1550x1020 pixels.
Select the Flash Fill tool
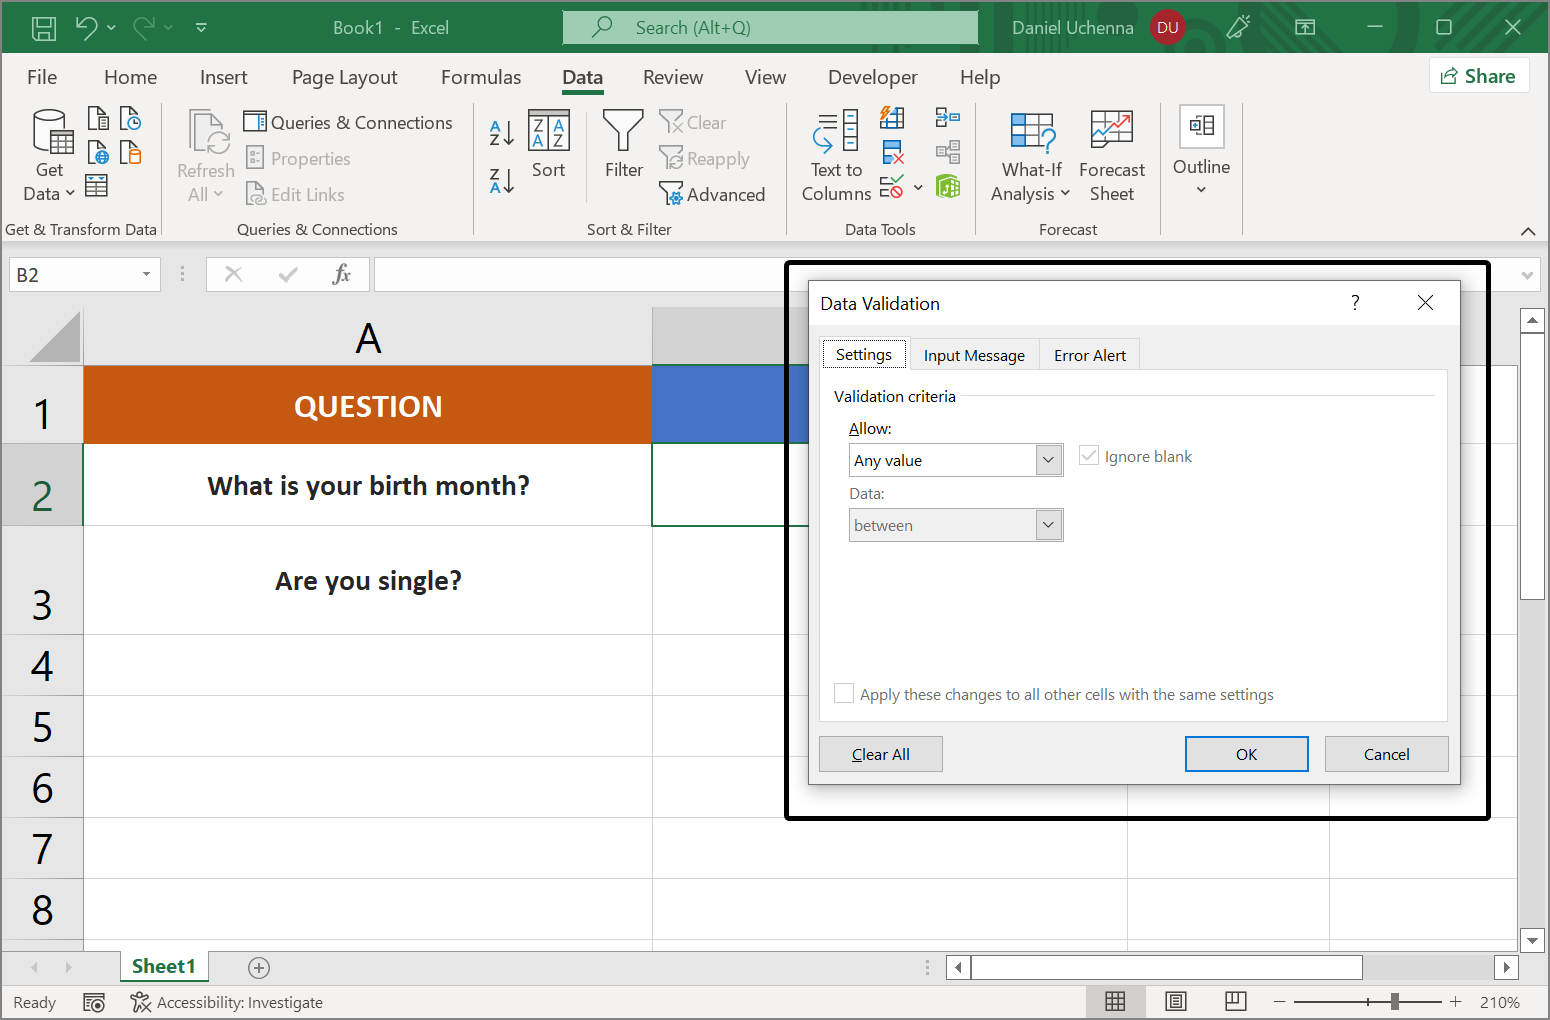(891, 117)
